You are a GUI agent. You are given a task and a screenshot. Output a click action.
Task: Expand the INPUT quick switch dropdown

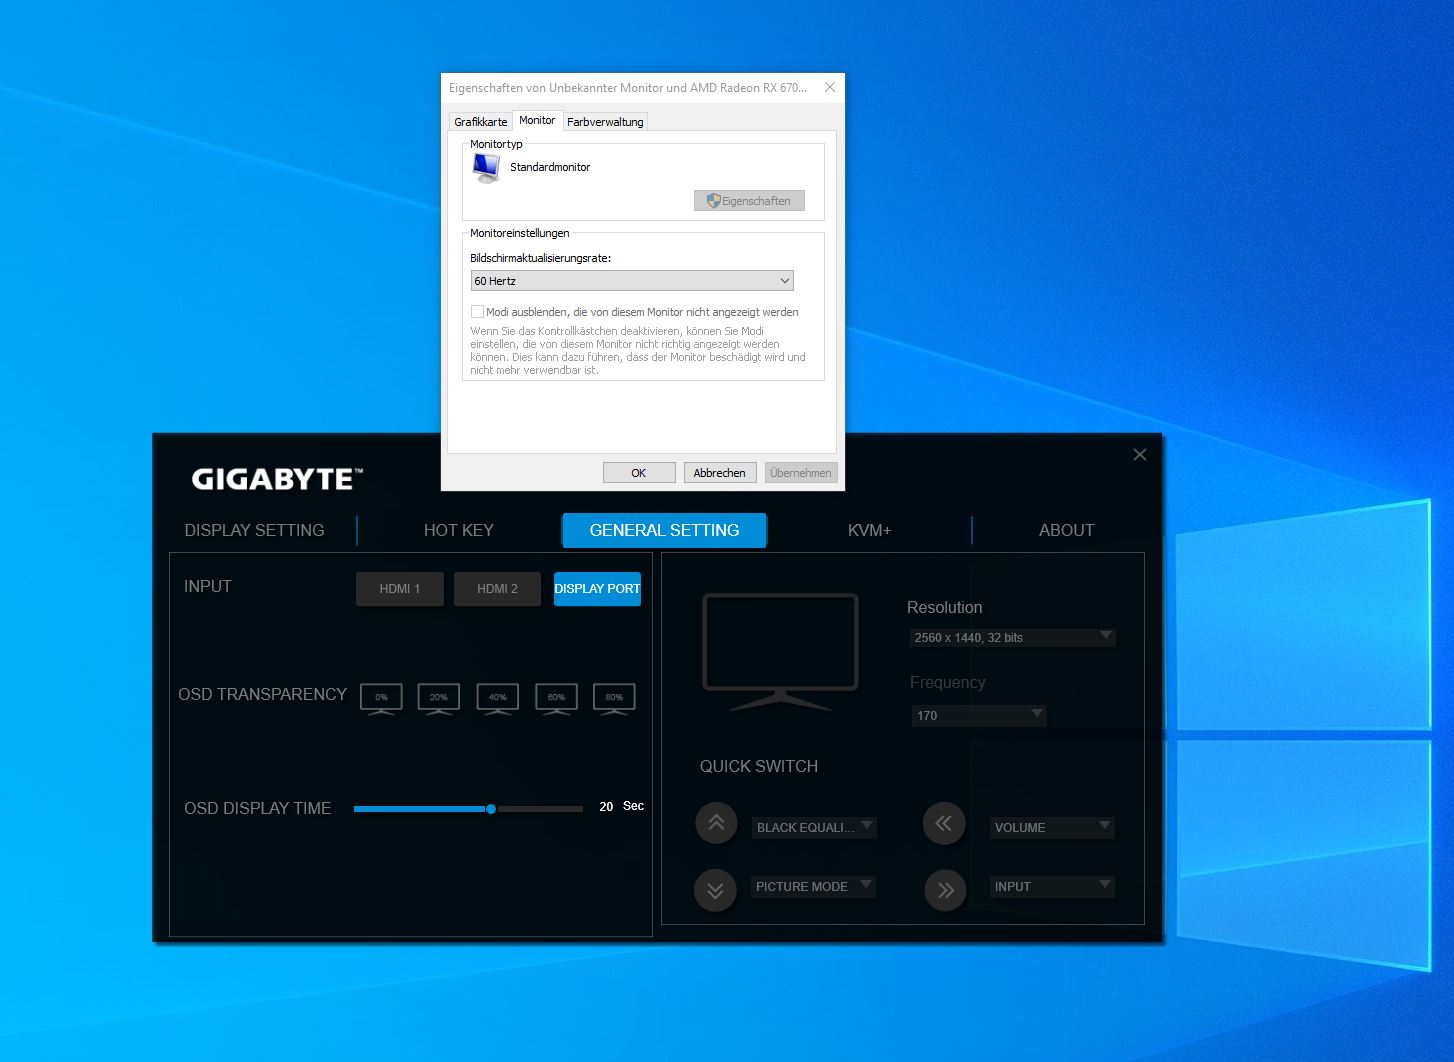(1053, 886)
